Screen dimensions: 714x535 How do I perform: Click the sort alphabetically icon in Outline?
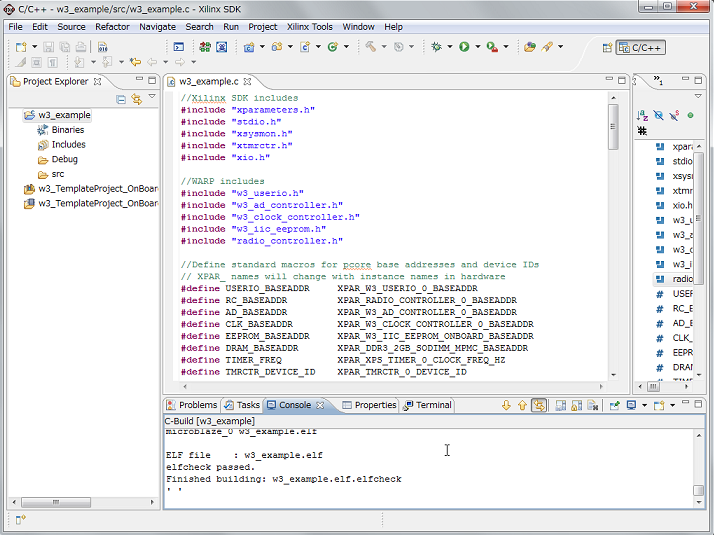pos(643,116)
